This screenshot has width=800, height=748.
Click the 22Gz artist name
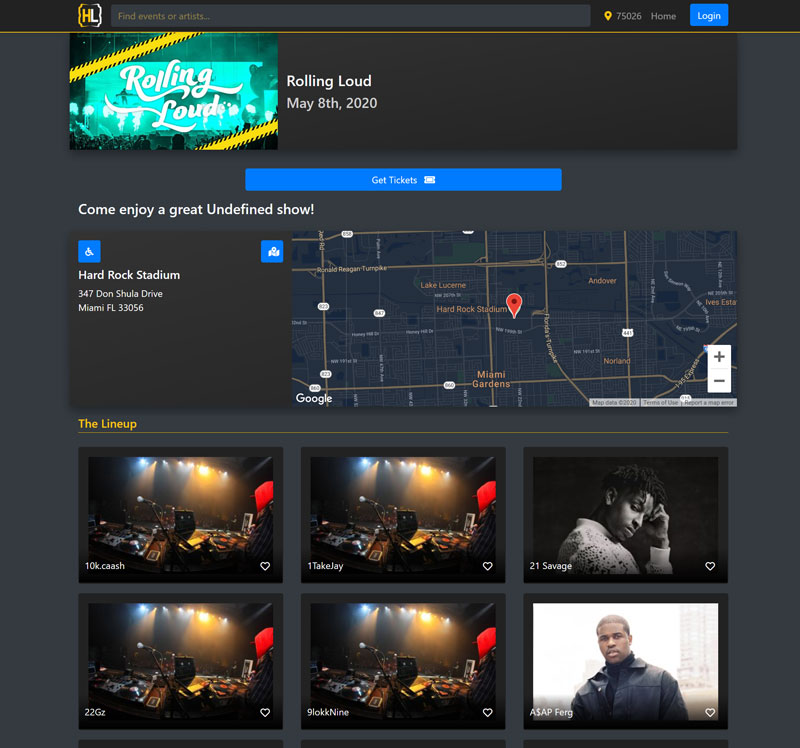[x=95, y=712]
